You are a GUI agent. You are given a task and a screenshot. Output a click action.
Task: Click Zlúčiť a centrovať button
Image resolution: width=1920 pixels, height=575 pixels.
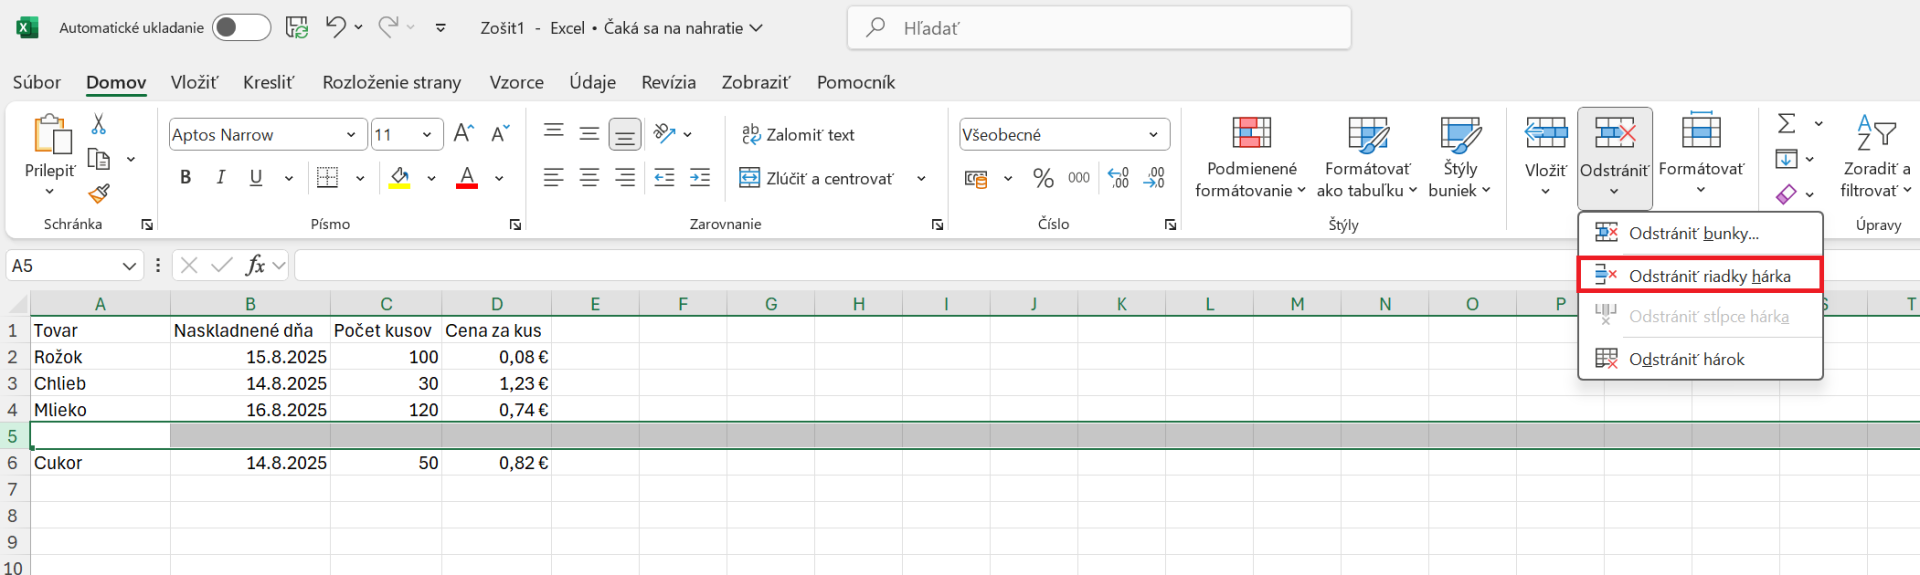coord(817,178)
